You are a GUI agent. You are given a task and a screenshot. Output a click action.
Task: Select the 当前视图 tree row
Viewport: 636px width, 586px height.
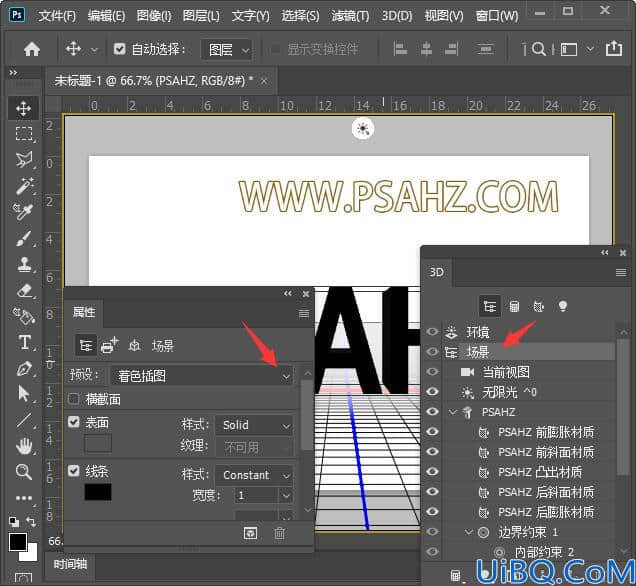pyautogui.click(x=529, y=371)
